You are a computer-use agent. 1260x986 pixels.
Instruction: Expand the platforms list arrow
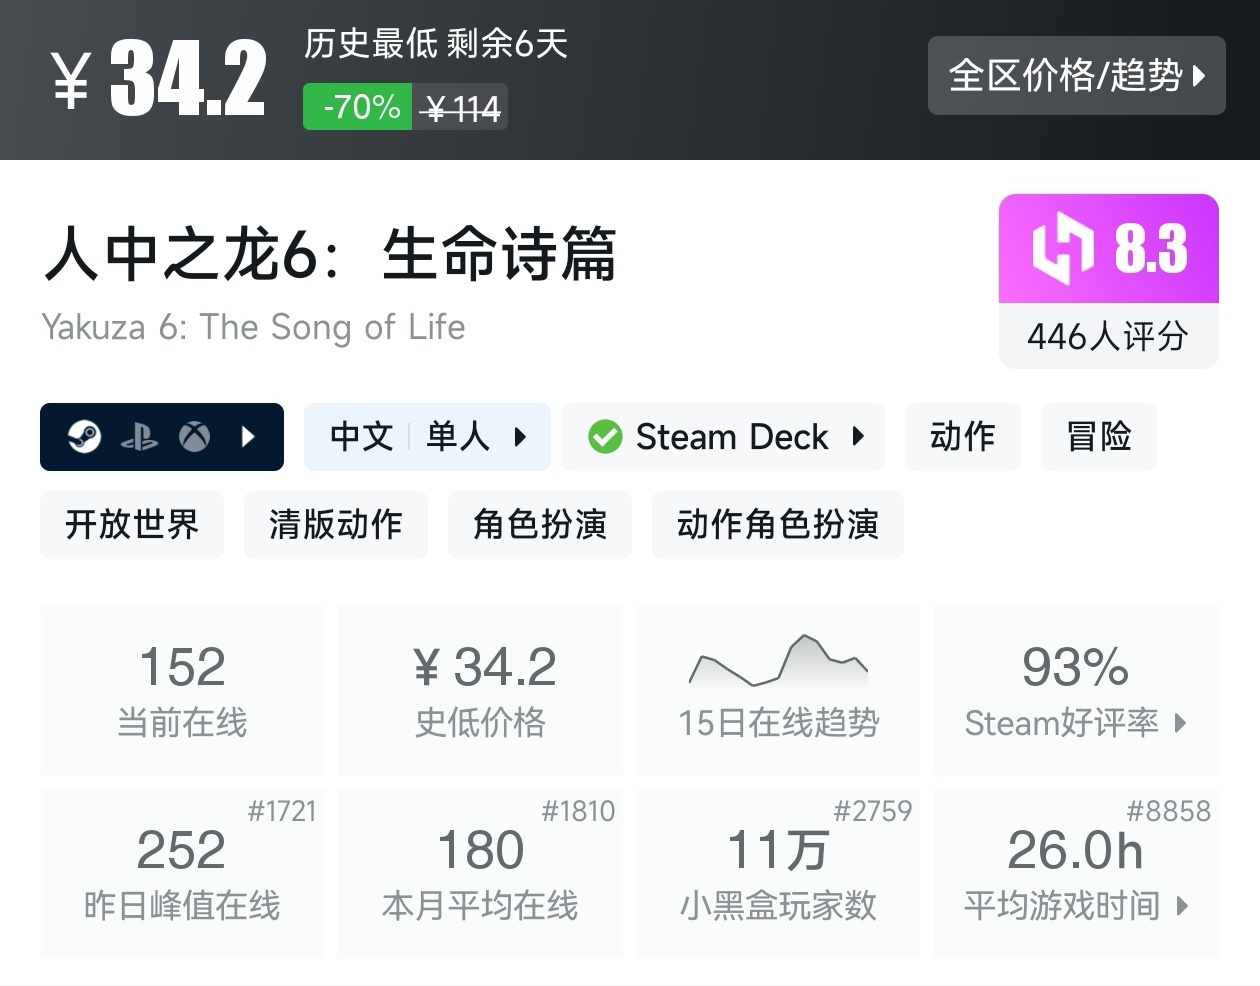[248, 437]
